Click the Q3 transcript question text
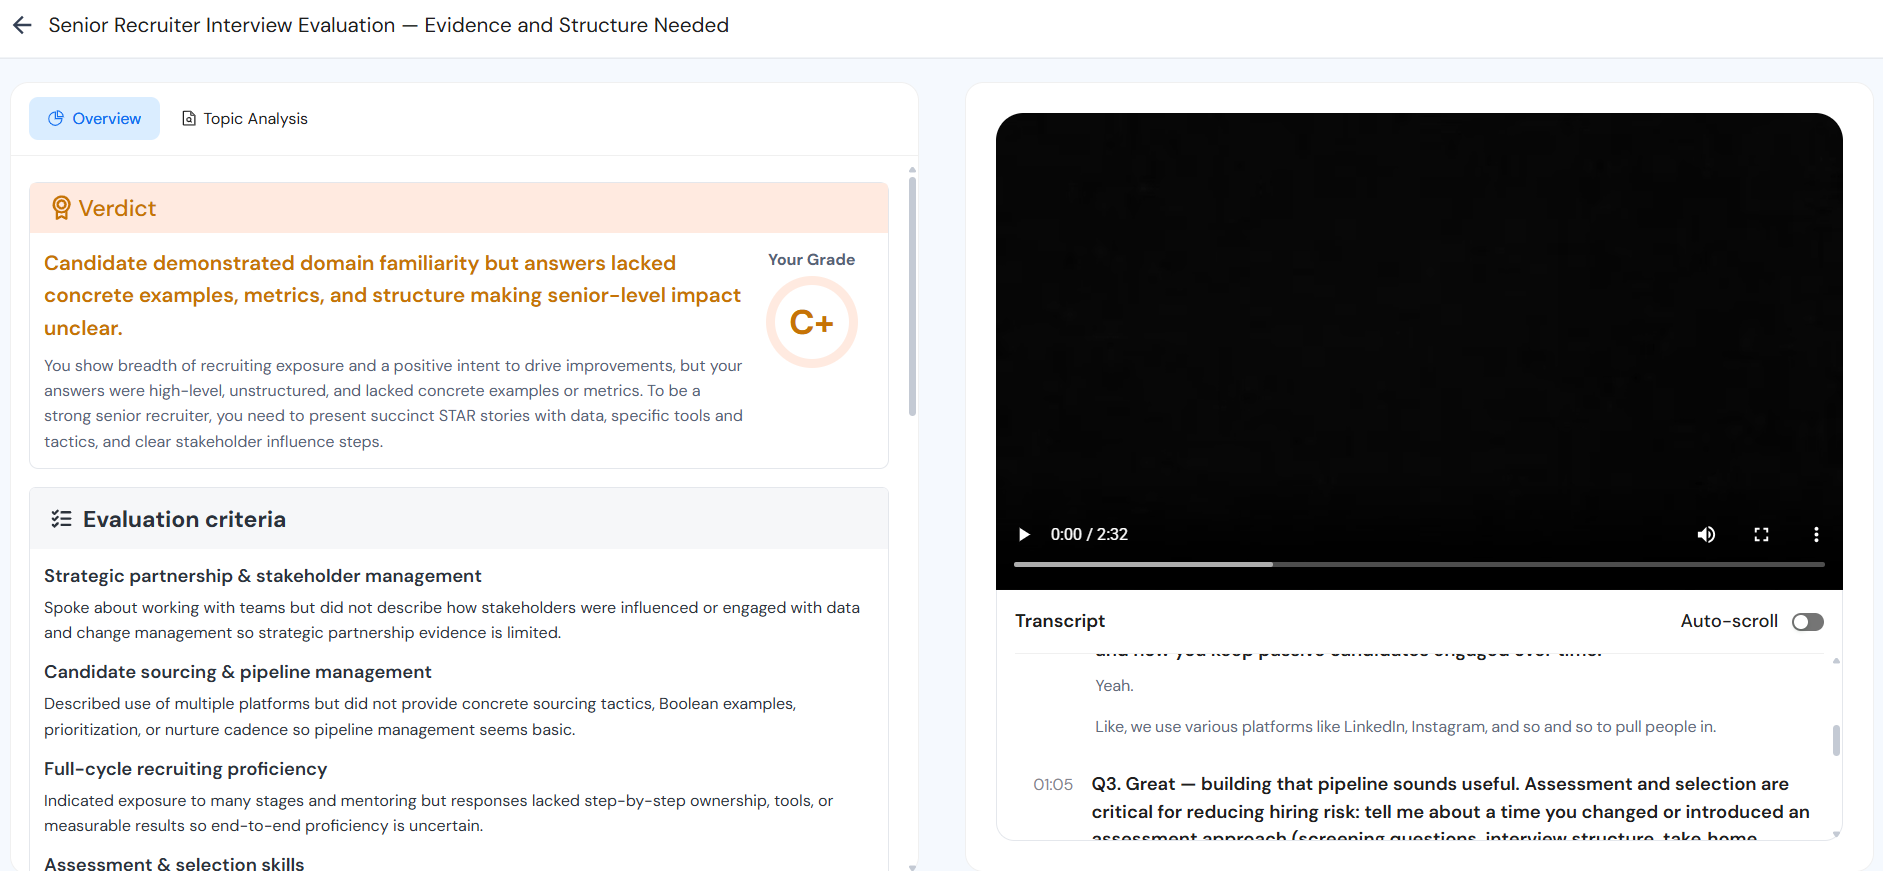 (1450, 806)
